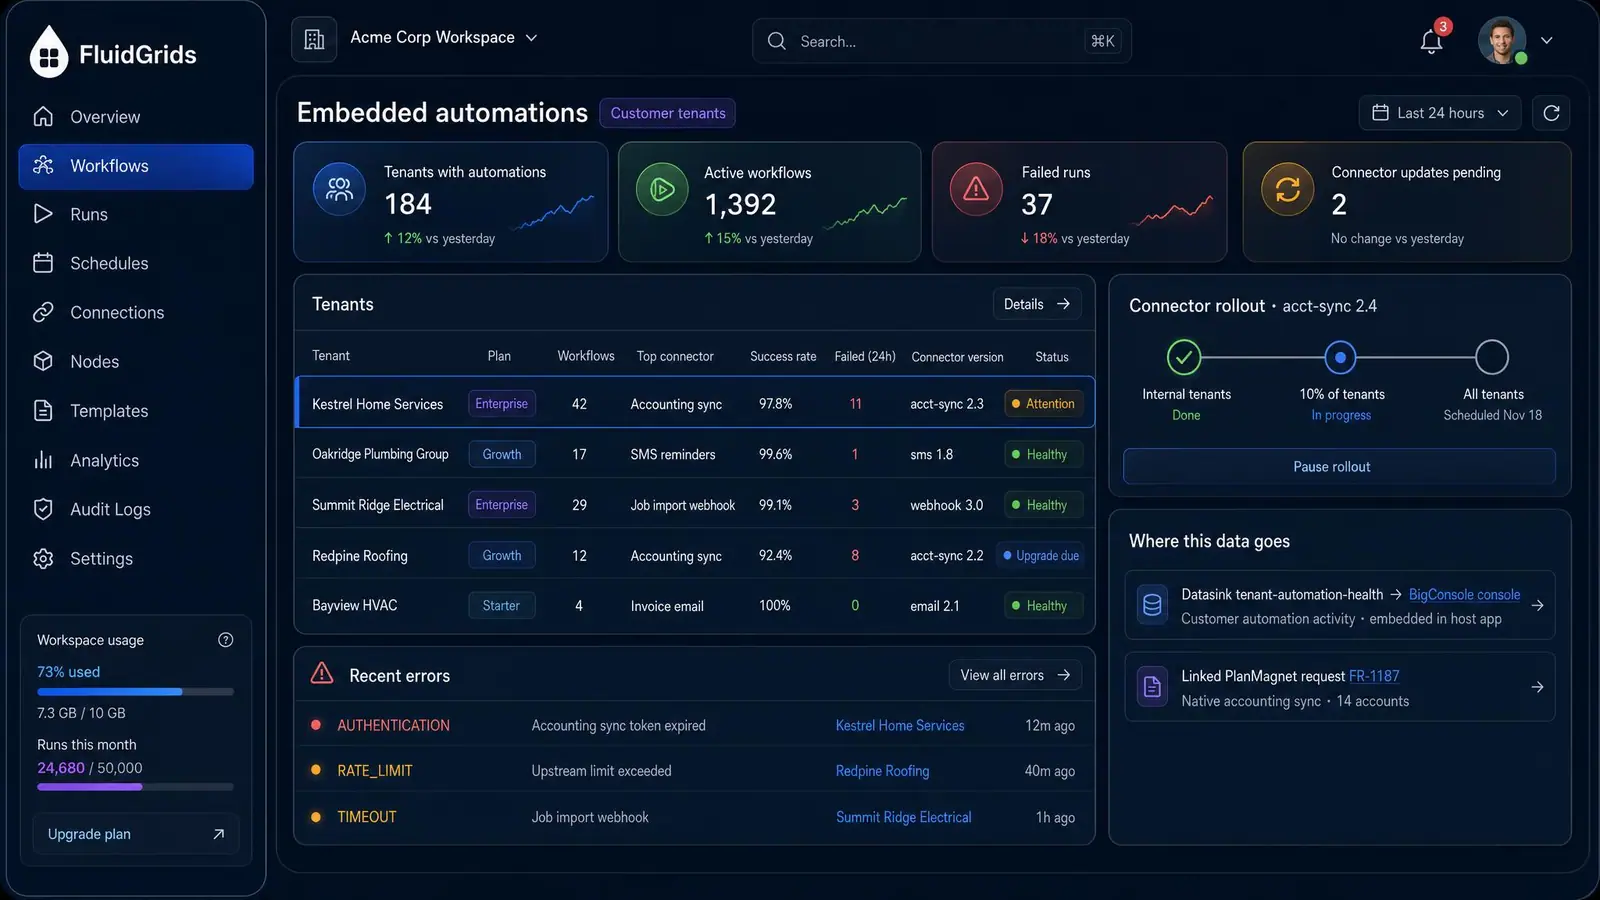Viewport: 1600px width, 900px height.
Task: Click the storage usage progress bar
Action: tap(135, 692)
